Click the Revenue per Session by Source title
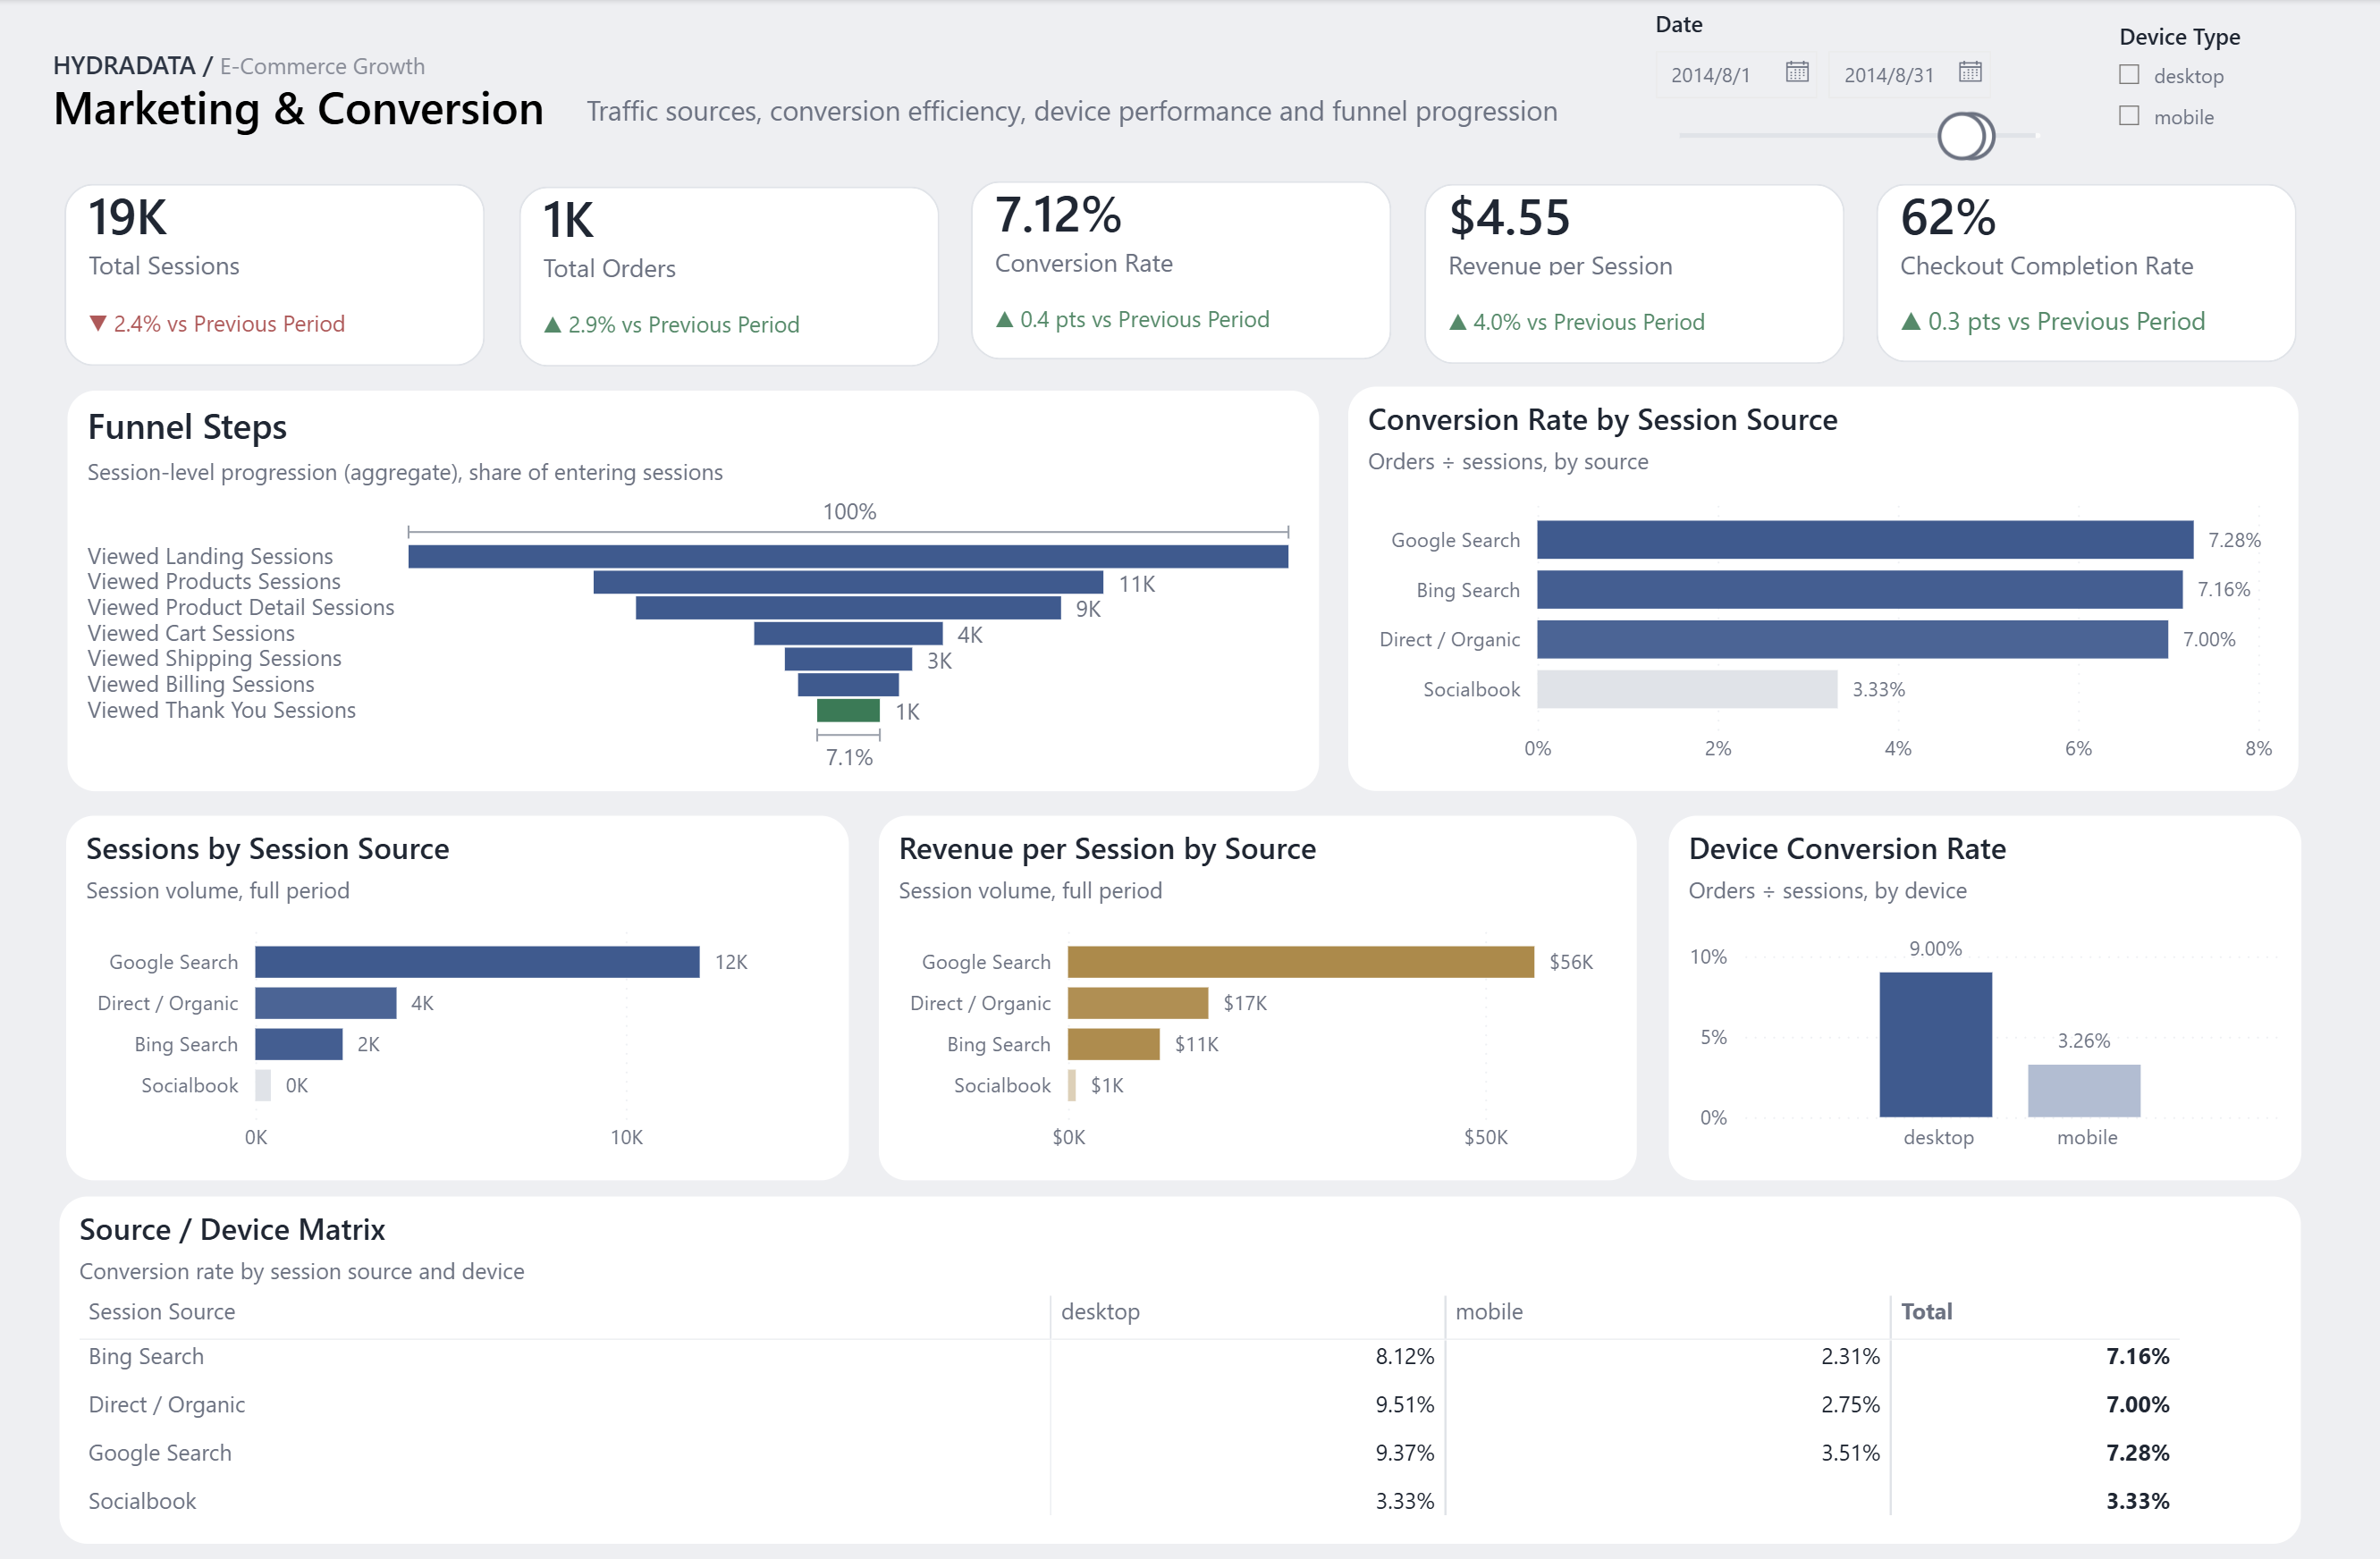 coord(1107,849)
